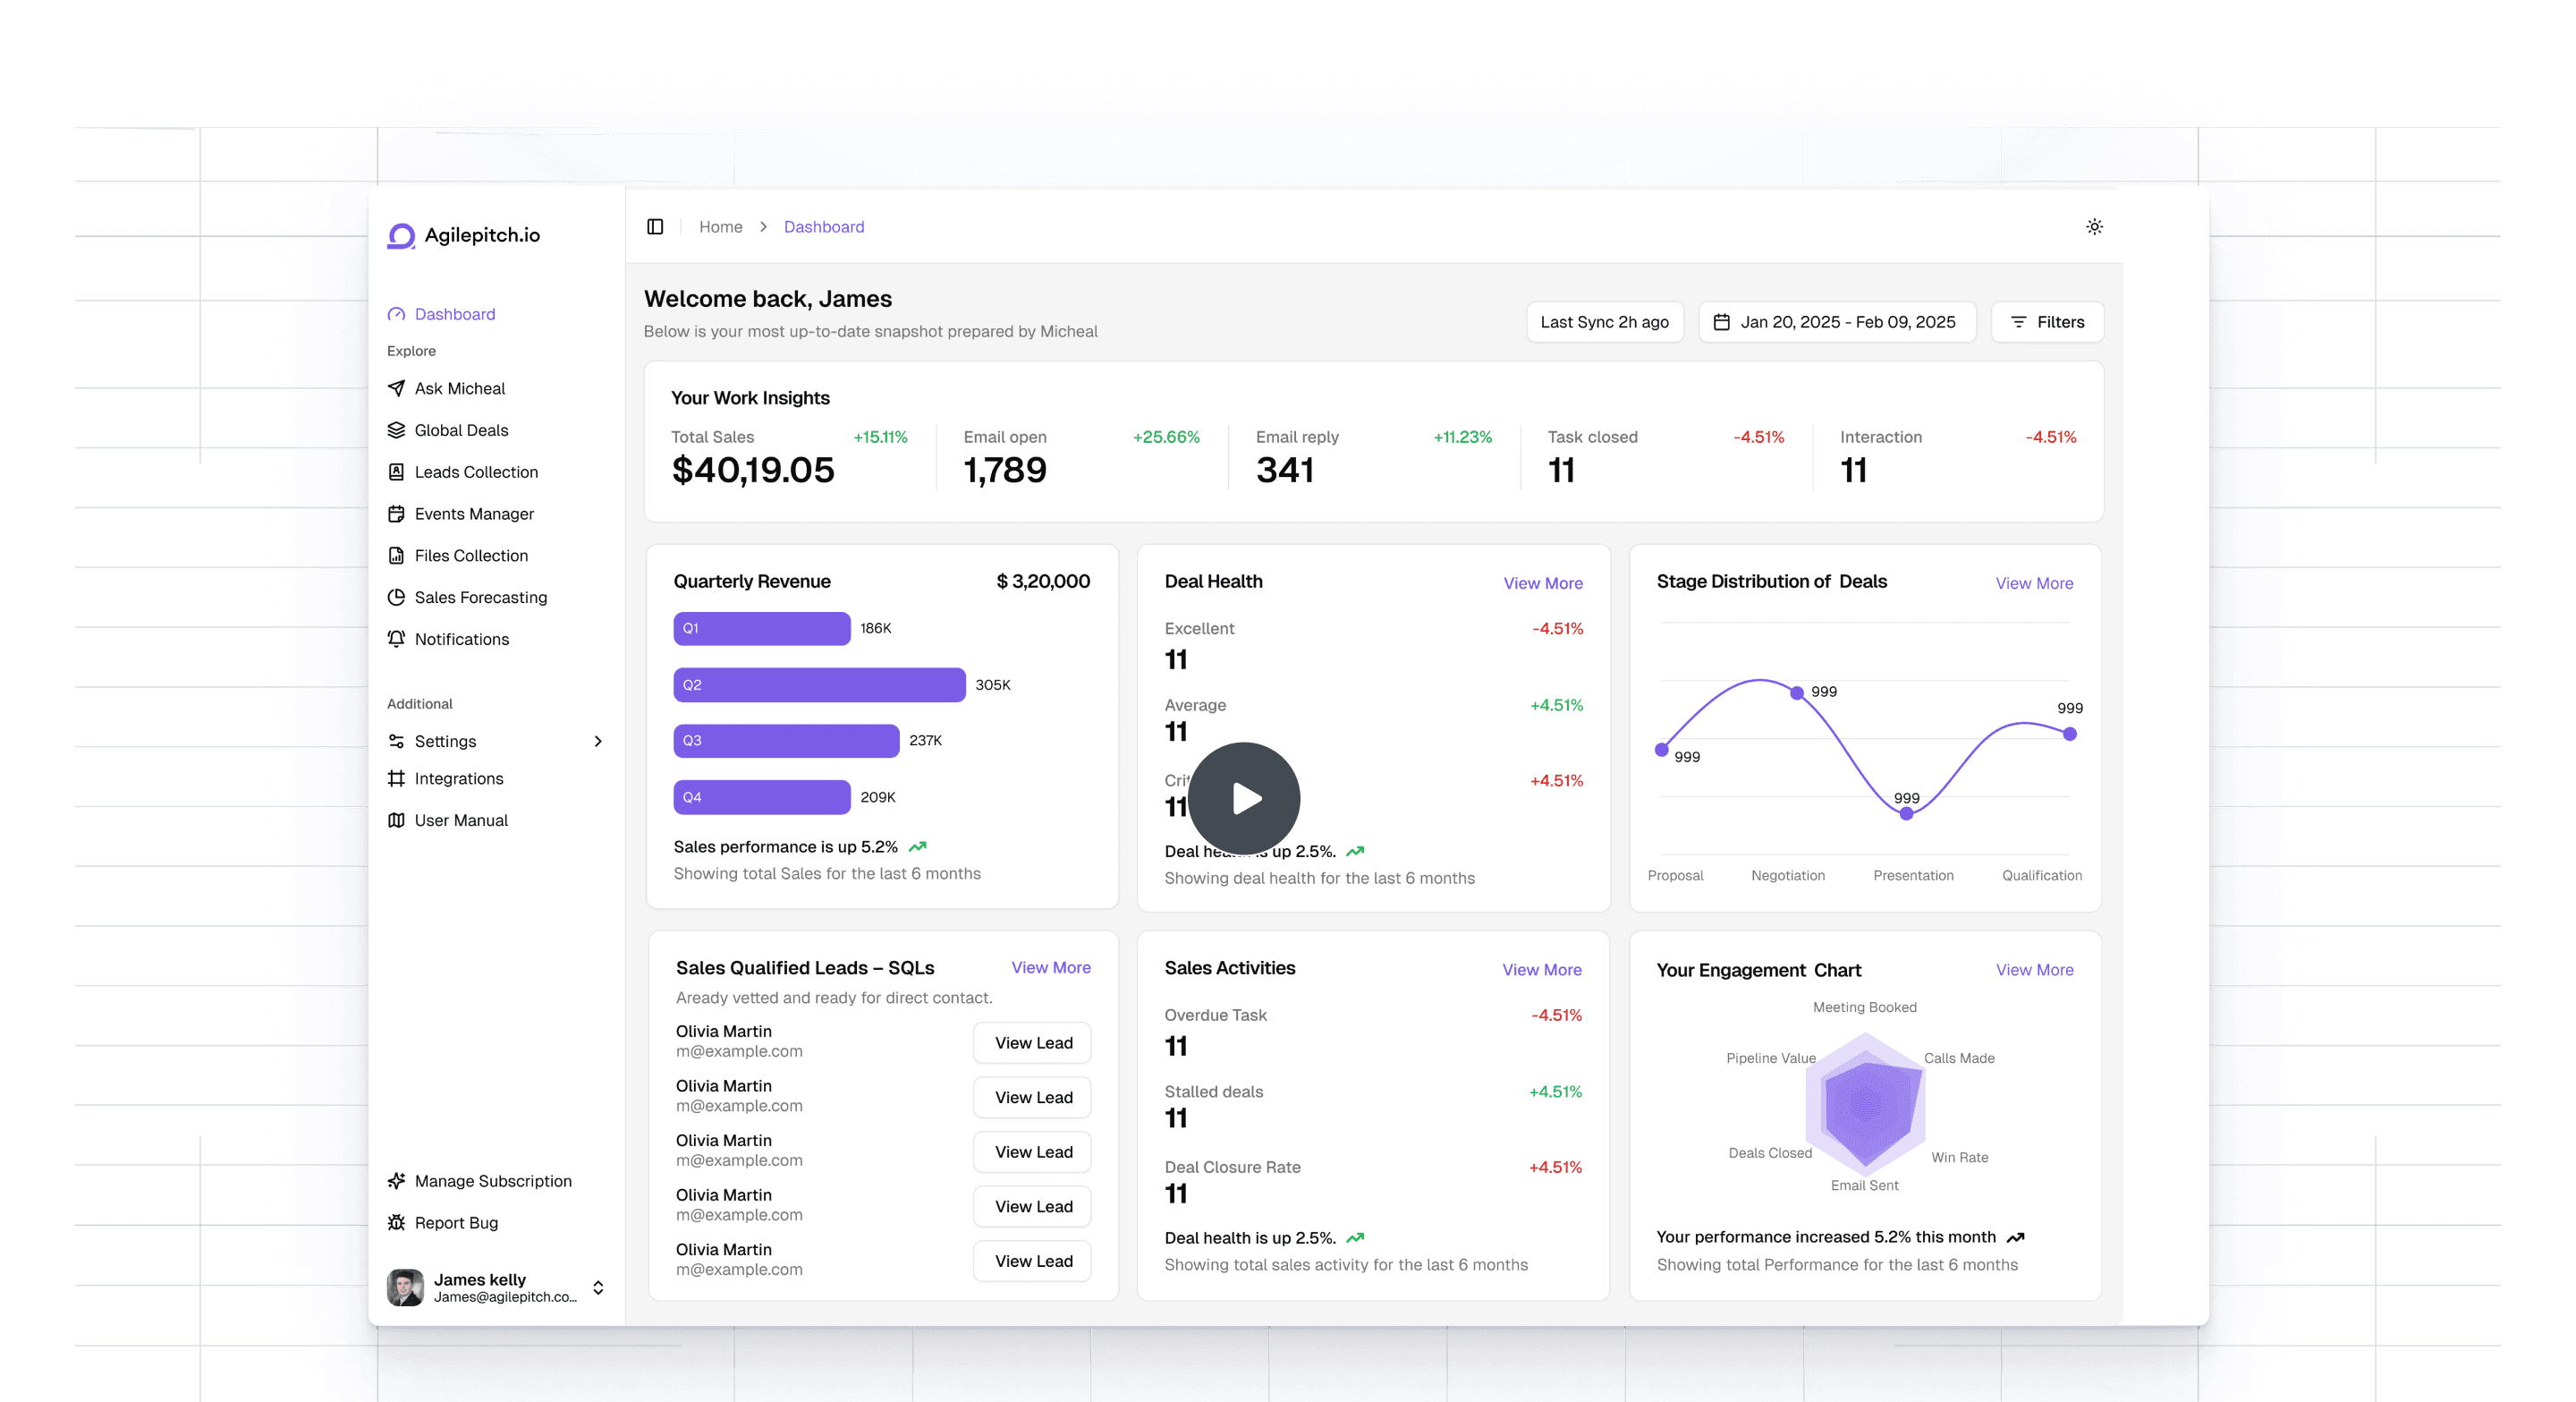Viewport: 2576px width, 1402px height.
Task: Go to Home breadcrumb
Action: click(x=720, y=227)
